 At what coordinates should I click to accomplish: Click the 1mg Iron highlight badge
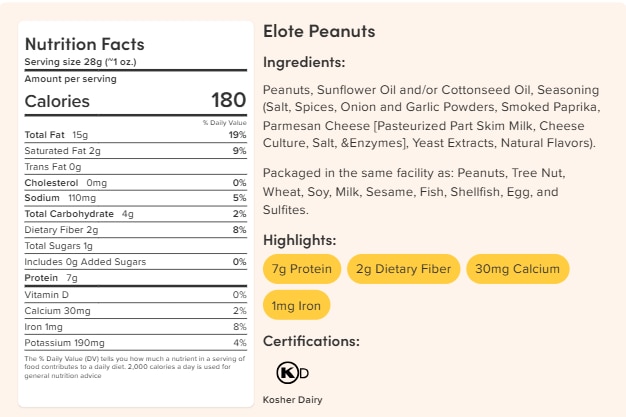[297, 304]
